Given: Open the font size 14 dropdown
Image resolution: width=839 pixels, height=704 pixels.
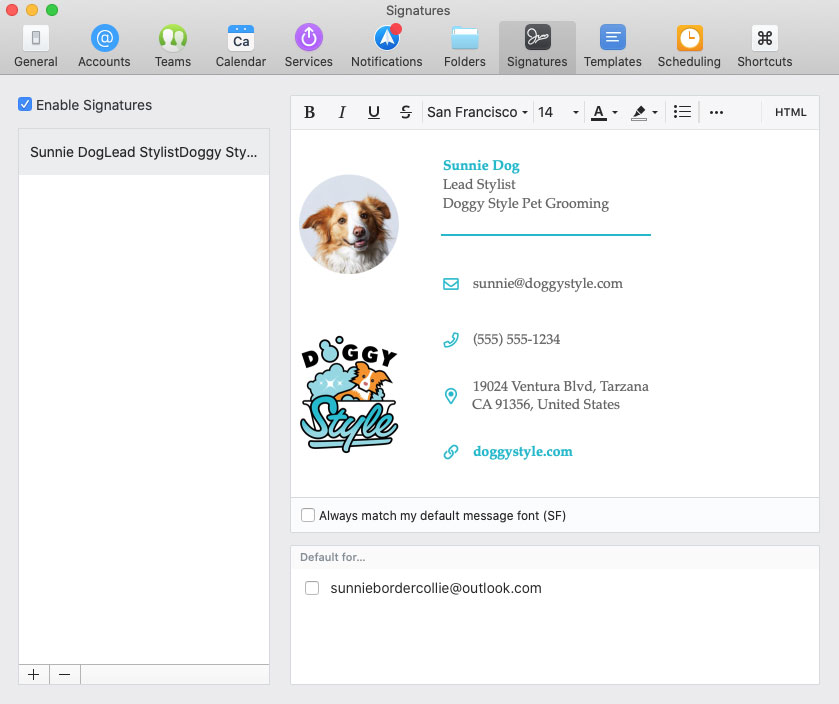Looking at the screenshot, I should 558,112.
